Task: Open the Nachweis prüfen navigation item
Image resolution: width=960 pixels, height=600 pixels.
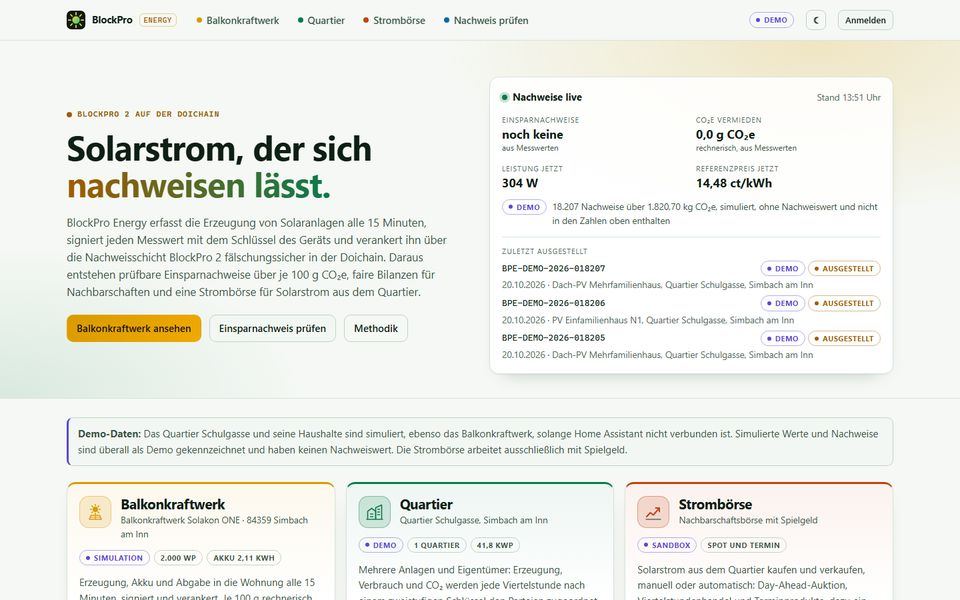Action: [486, 20]
